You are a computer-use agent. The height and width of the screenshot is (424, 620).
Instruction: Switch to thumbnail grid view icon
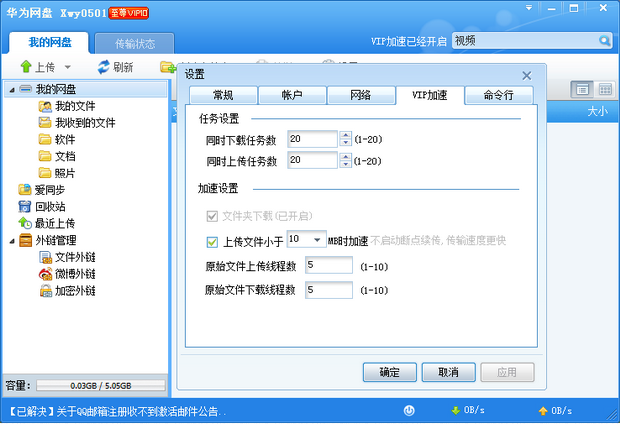pyautogui.click(x=605, y=89)
